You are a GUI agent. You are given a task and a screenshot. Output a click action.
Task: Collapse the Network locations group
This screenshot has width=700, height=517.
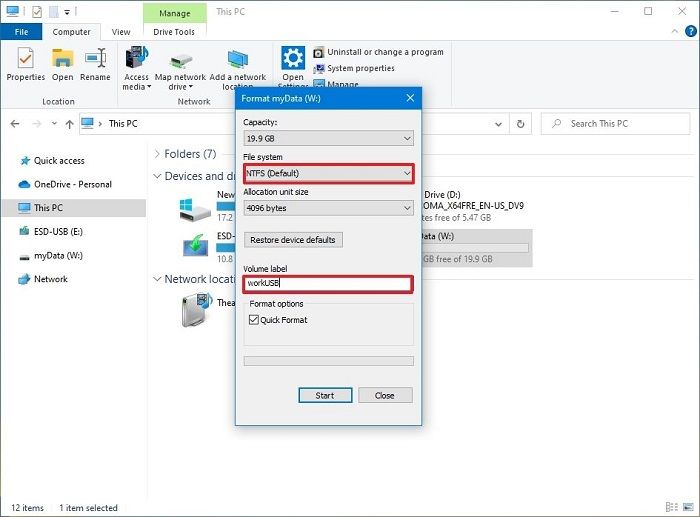coord(157,279)
